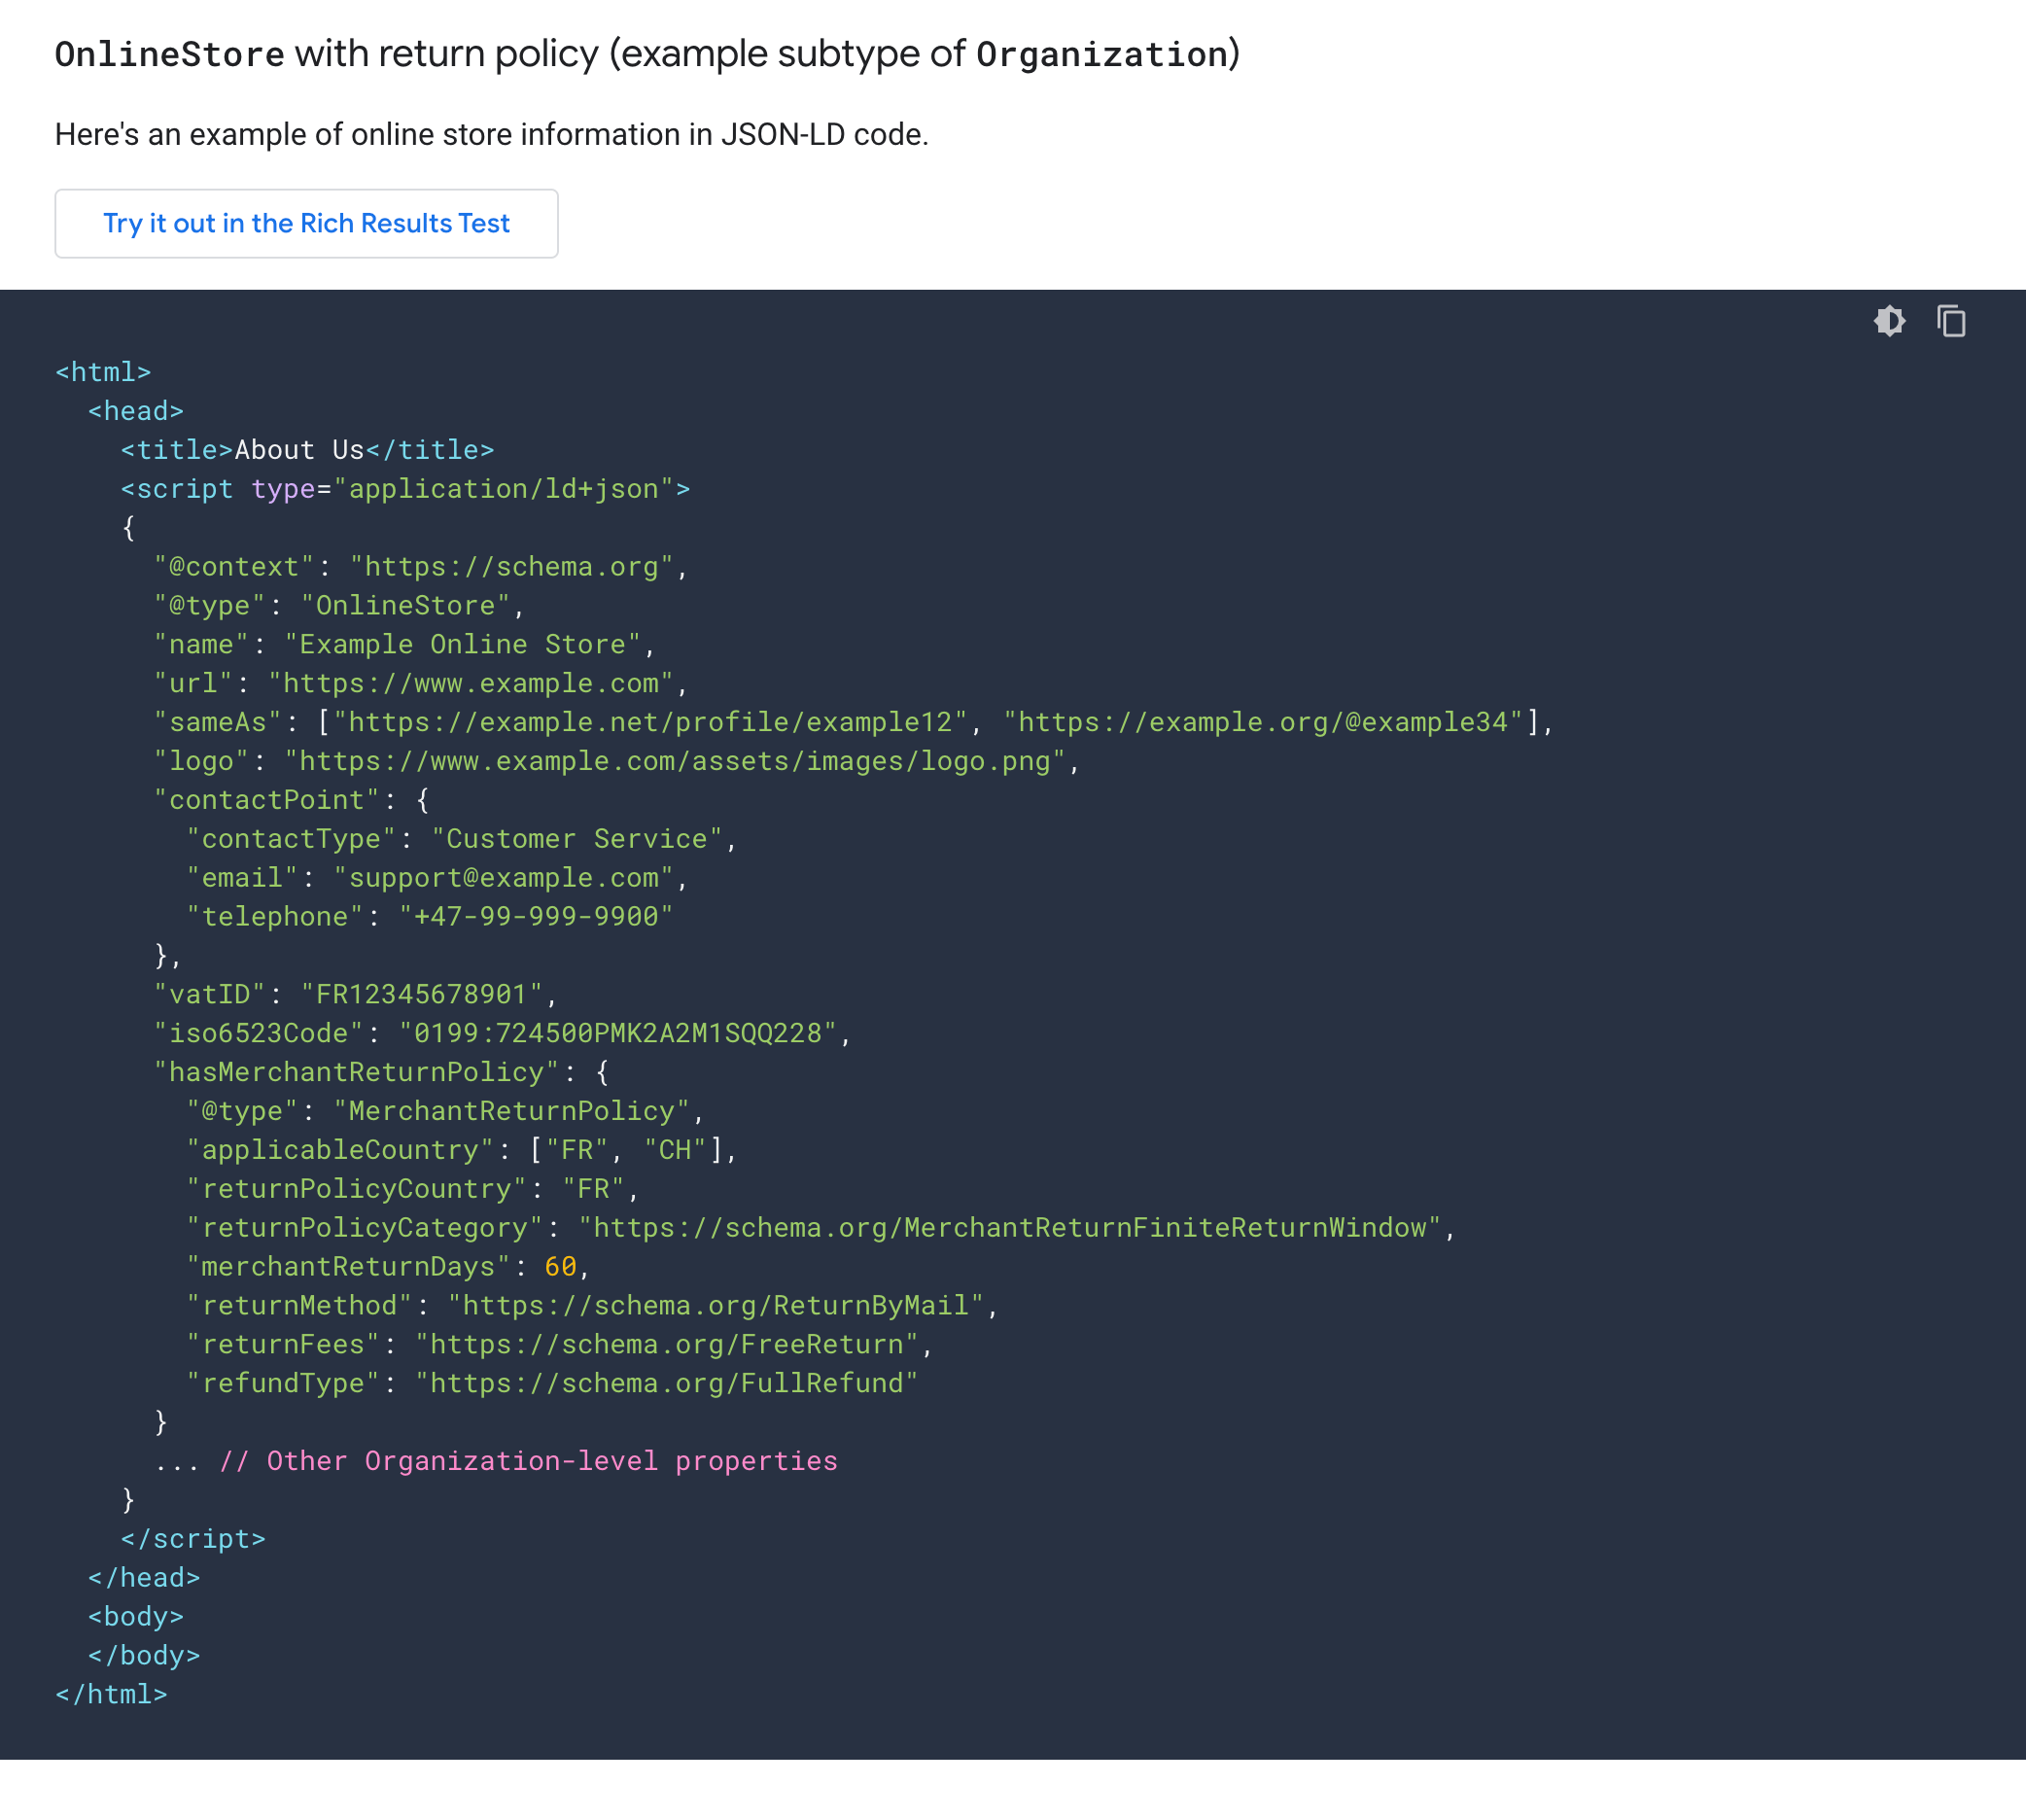Viewport: 2026px width, 1820px height.
Task: Click the https://schema.org context URL
Action: click(511, 567)
